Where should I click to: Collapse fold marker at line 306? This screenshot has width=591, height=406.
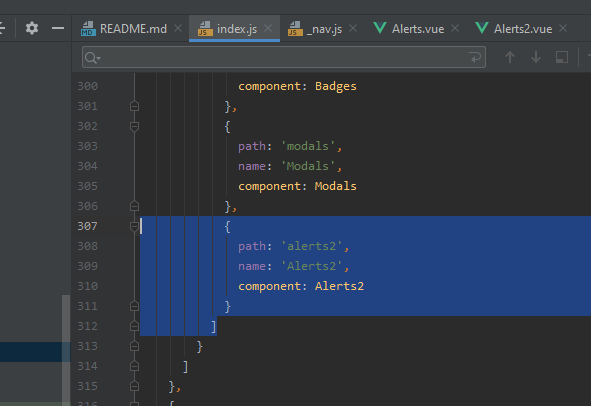click(x=134, y=206)
